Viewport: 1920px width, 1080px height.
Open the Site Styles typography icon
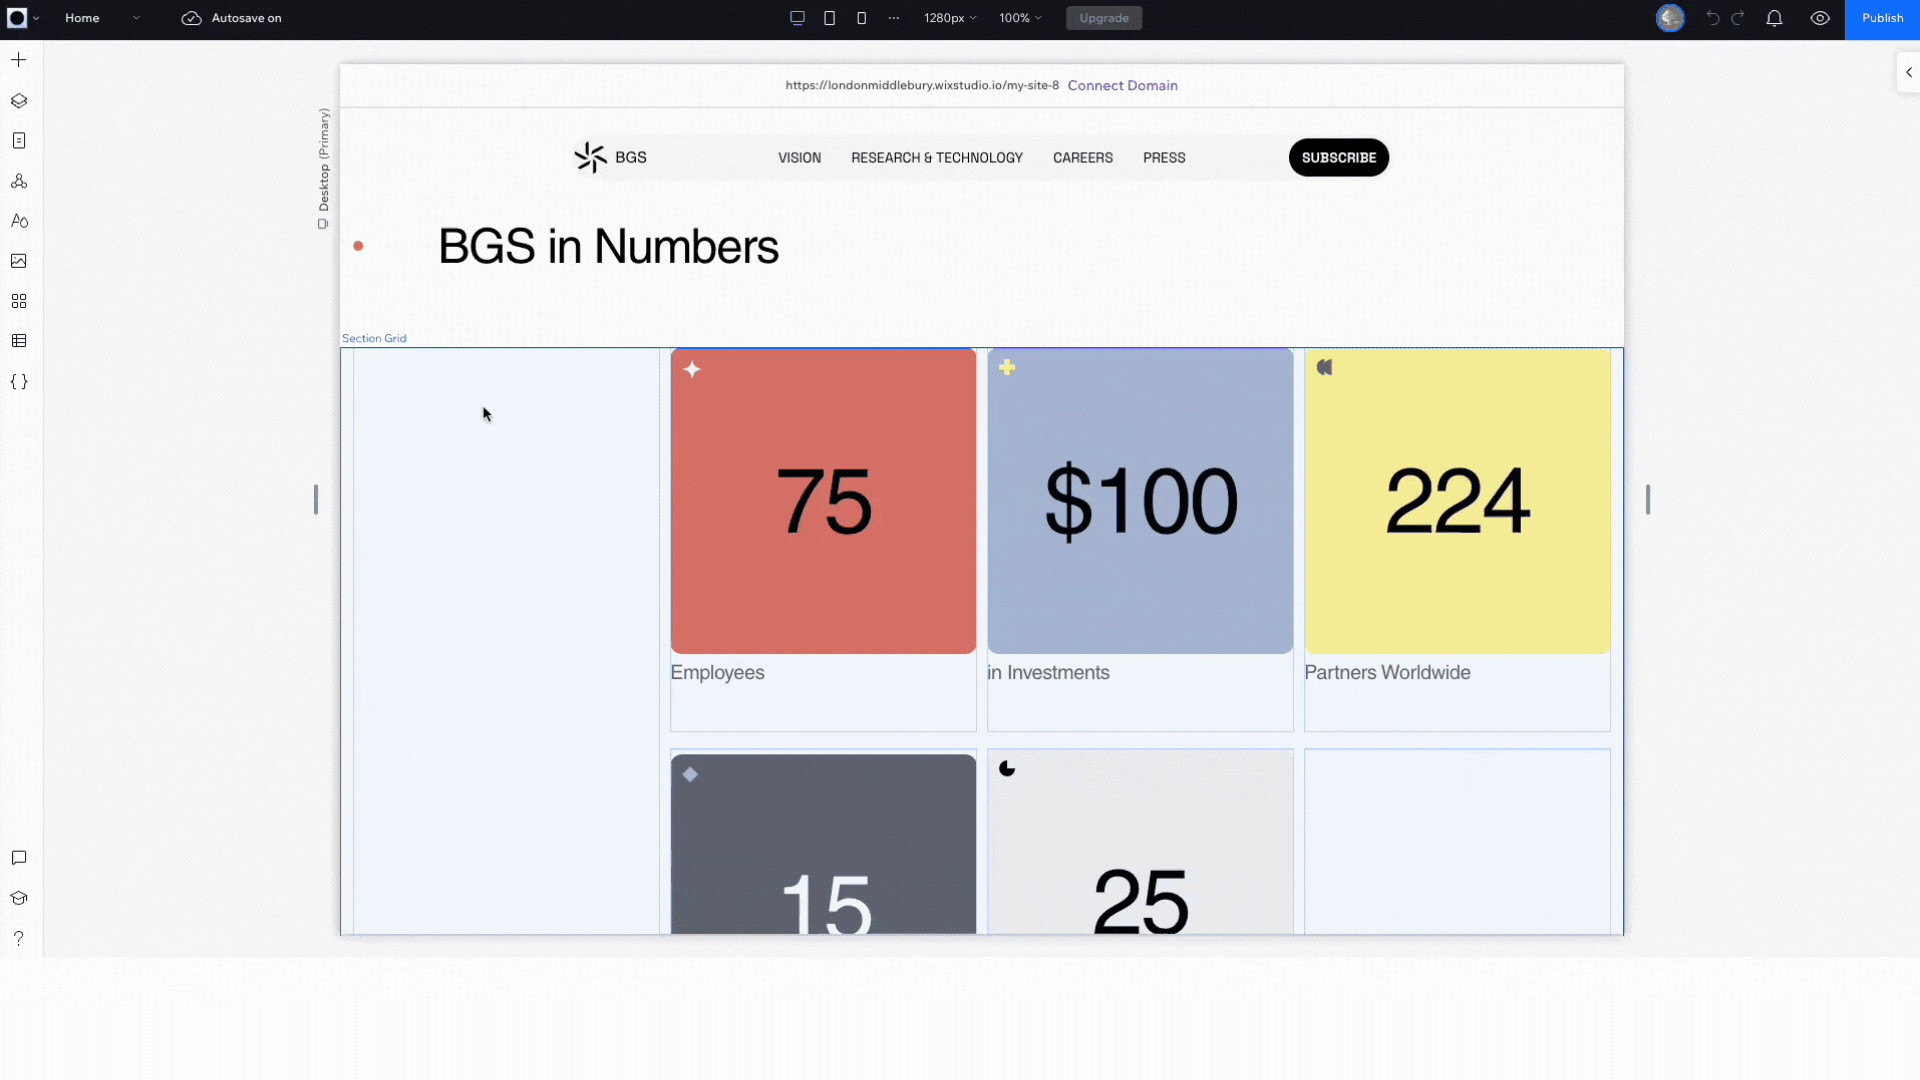click(x=19, y=221)
